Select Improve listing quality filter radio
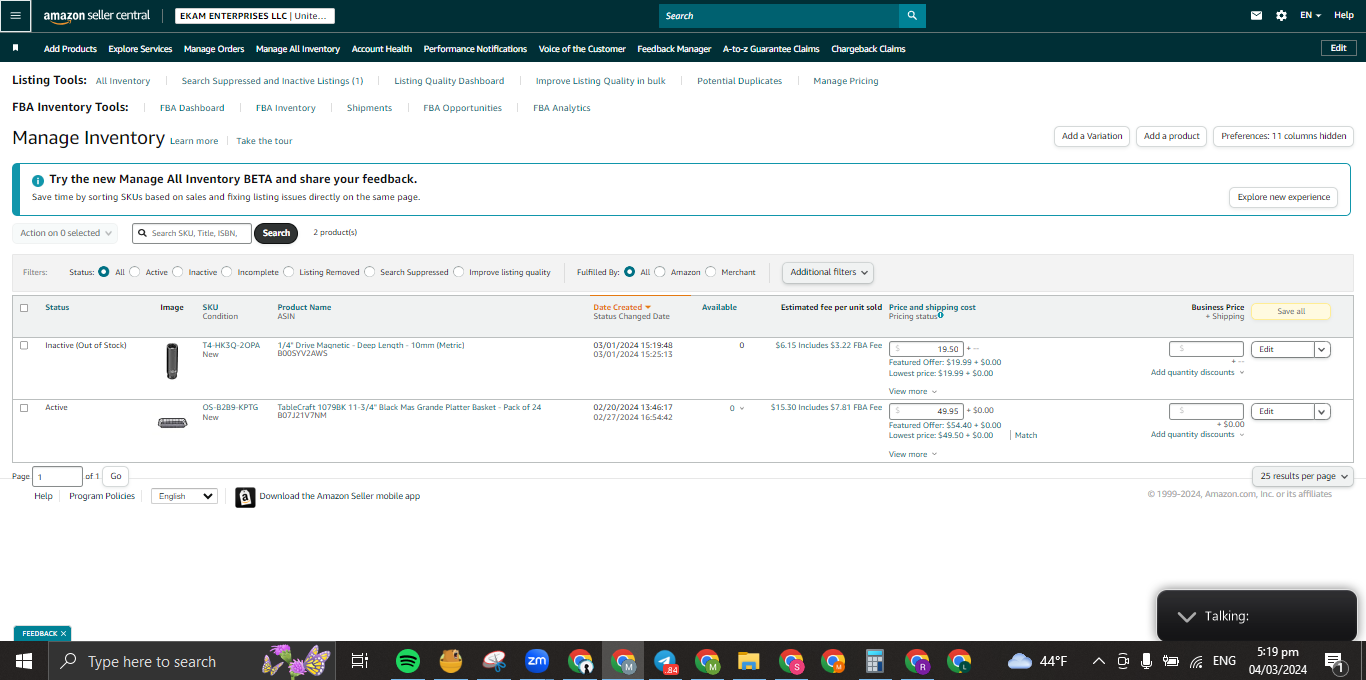This screenshot has width=1366, height=680. click(459, 272)
